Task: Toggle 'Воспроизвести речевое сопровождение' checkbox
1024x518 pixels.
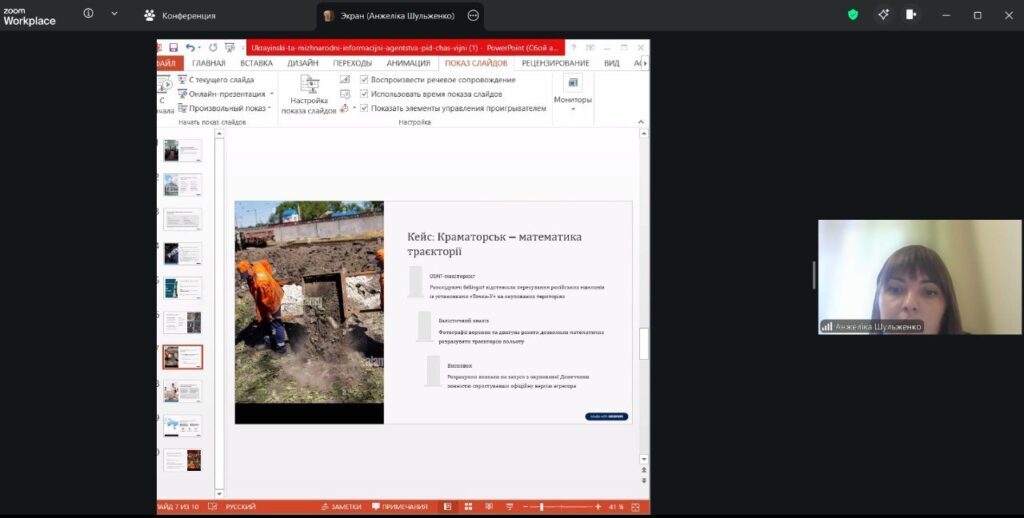Action: tap(364, 79)
